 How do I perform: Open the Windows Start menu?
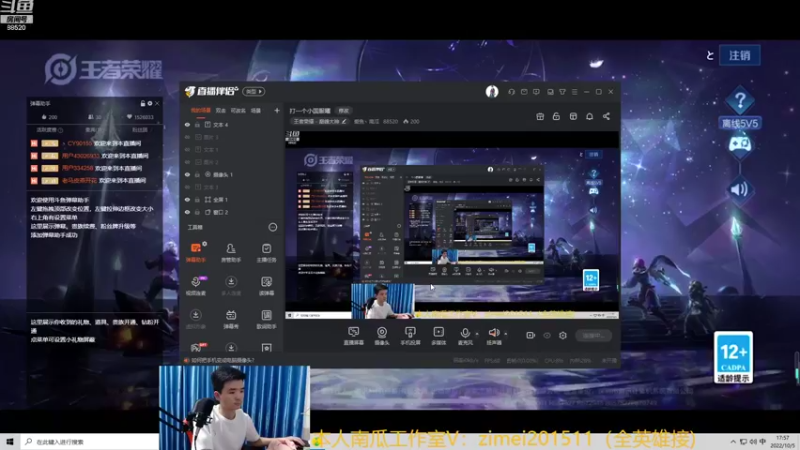tap(10, 441)
